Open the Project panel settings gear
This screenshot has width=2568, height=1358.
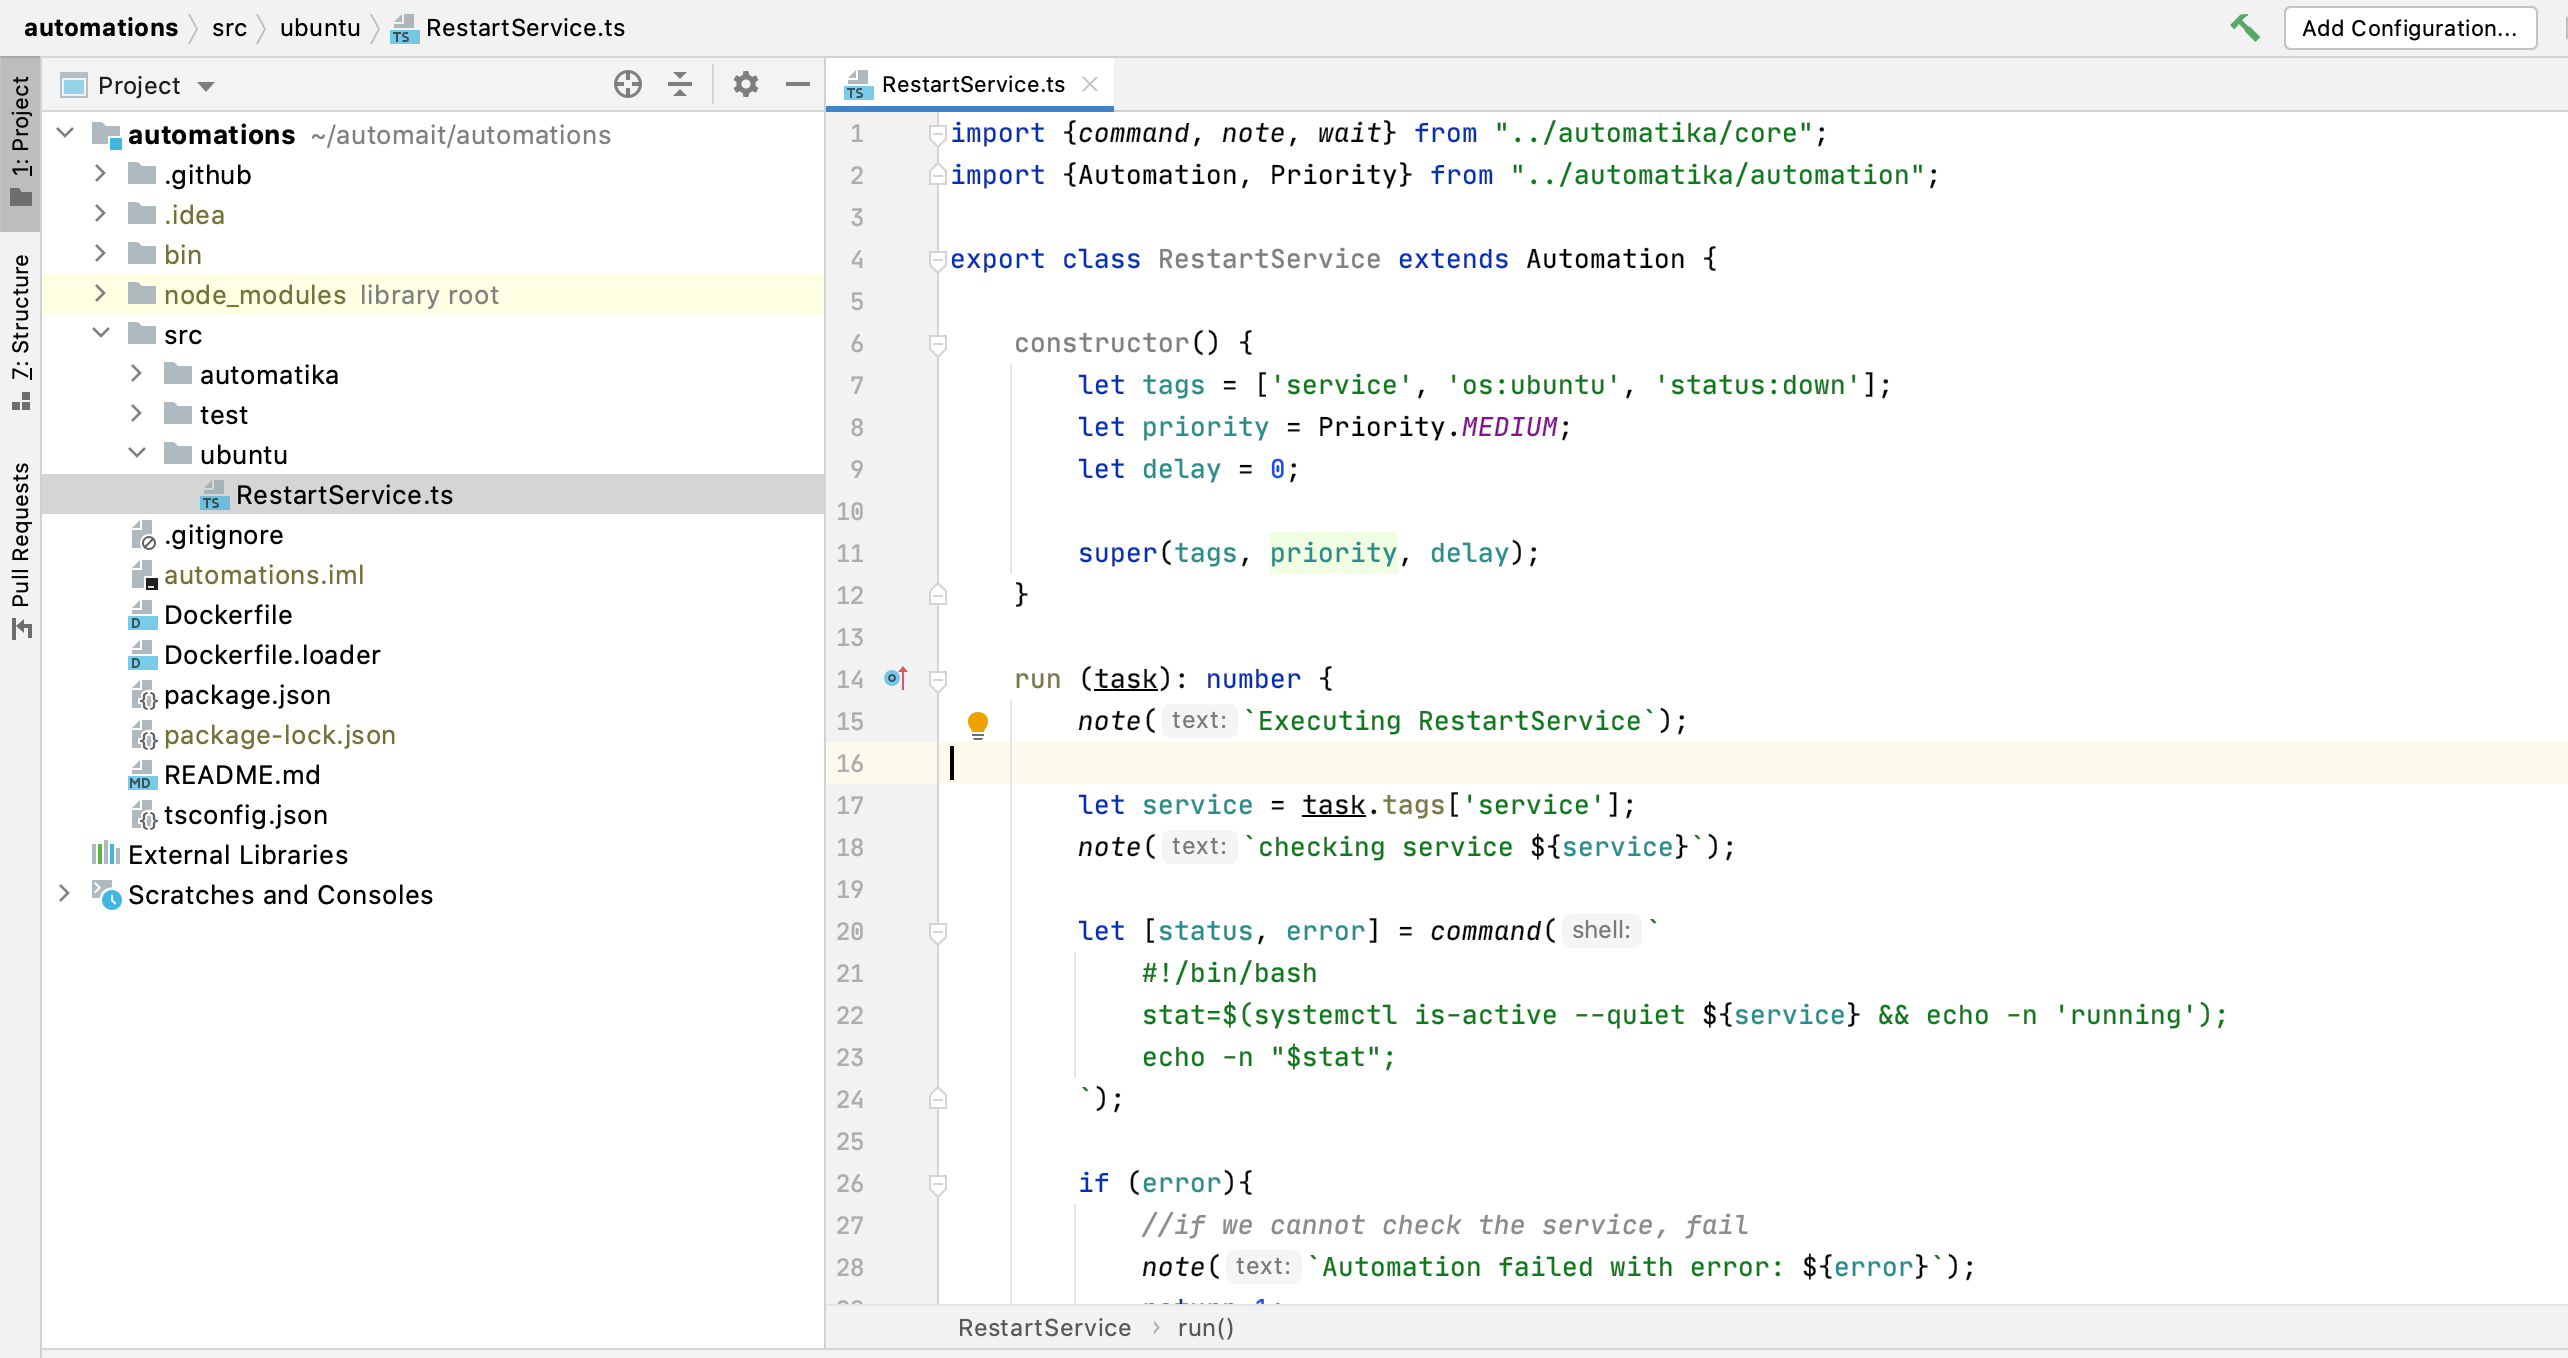point(744,84)
